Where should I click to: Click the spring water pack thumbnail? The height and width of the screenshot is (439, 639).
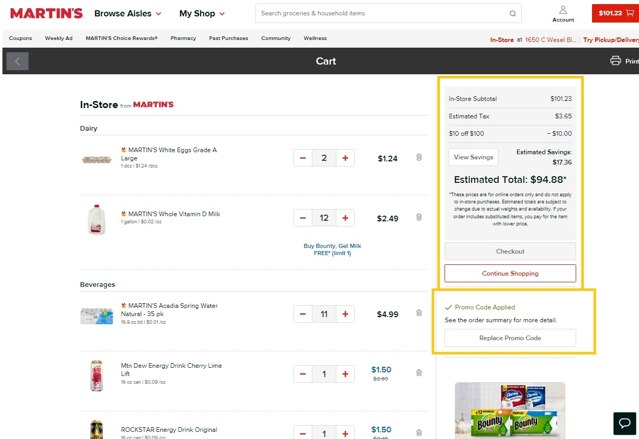pos(97,316)
